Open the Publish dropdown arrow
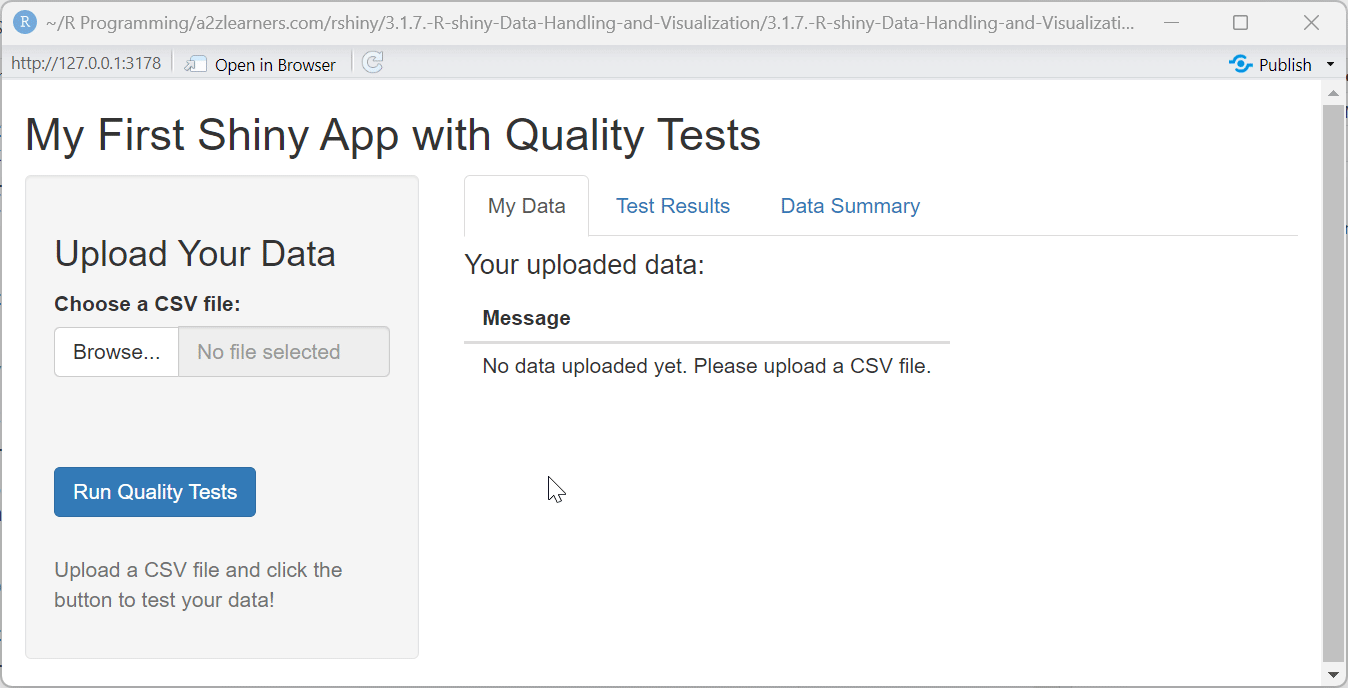 (1329, 63)
